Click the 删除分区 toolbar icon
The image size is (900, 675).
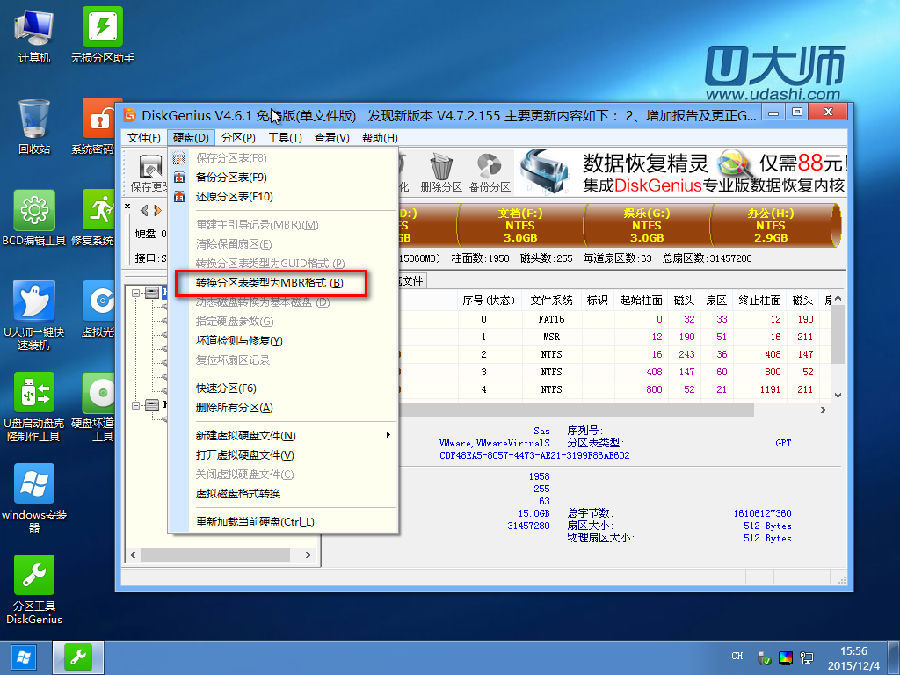pos(441,172)
